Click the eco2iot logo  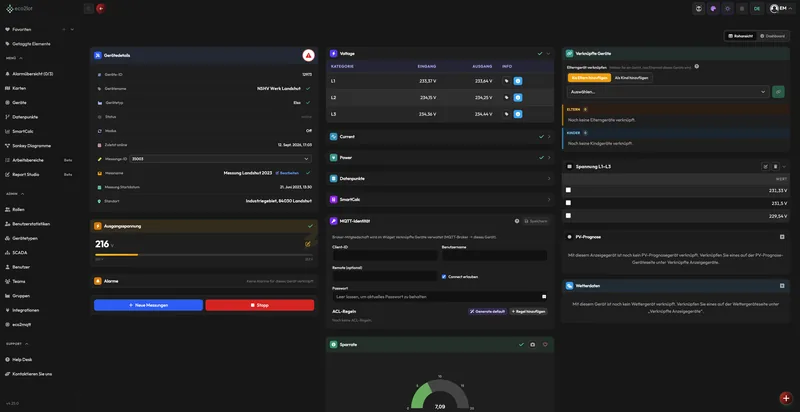pyautogui.click(x=17, y=9)
